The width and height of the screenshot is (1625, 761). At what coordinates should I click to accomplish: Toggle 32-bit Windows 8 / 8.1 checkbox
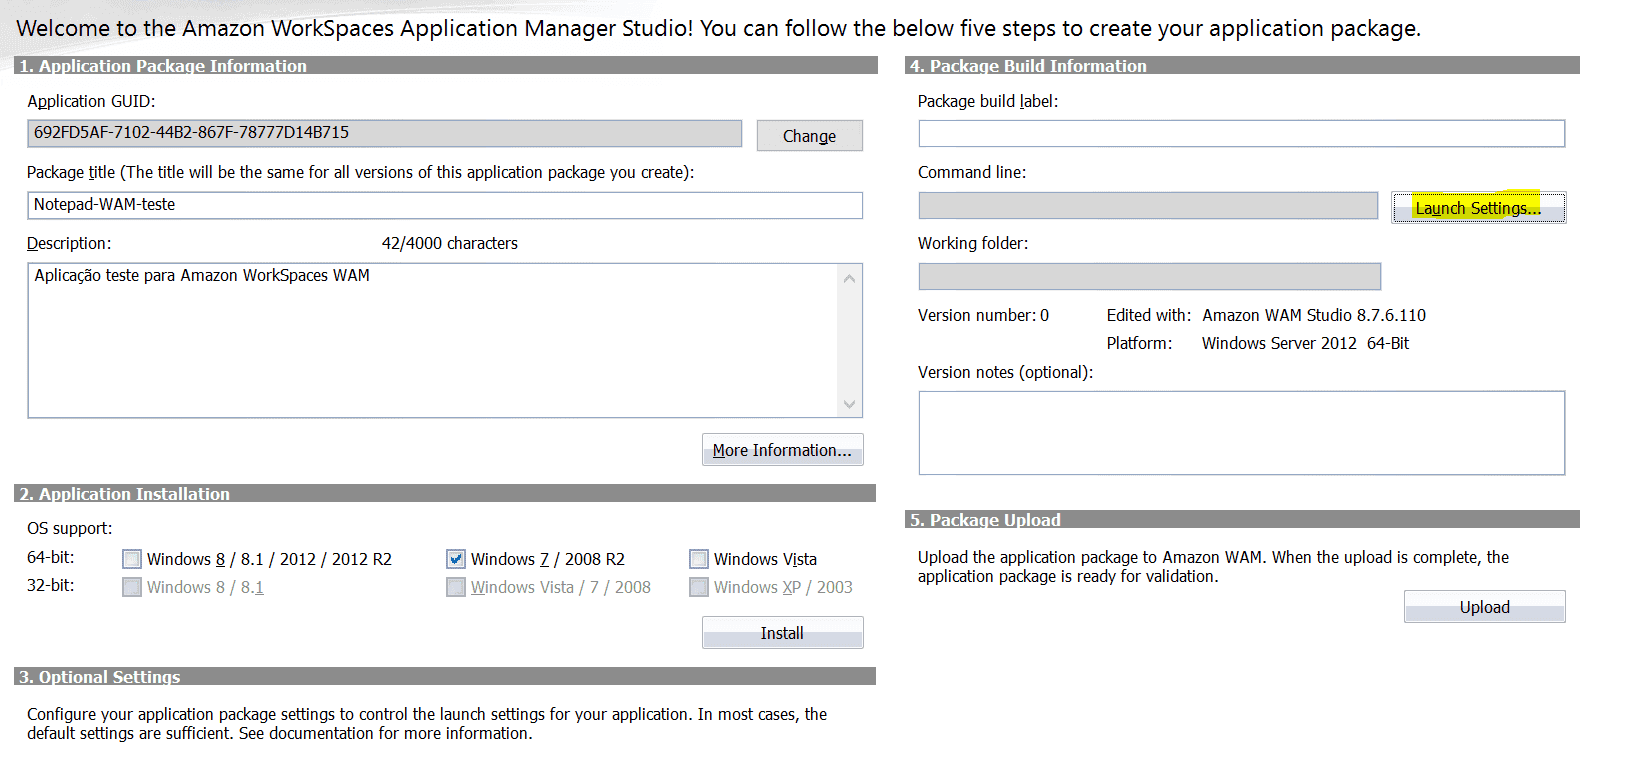(132, 587)
